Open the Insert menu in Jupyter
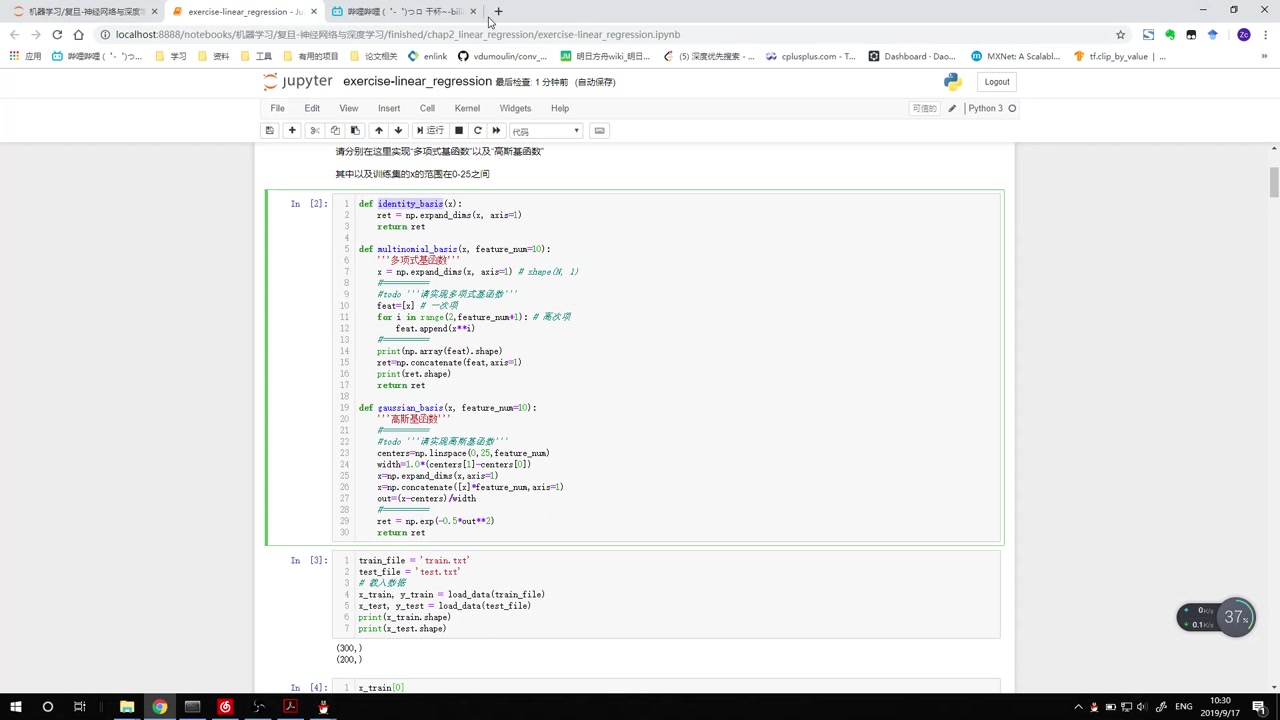 click(x=389, y=108)
